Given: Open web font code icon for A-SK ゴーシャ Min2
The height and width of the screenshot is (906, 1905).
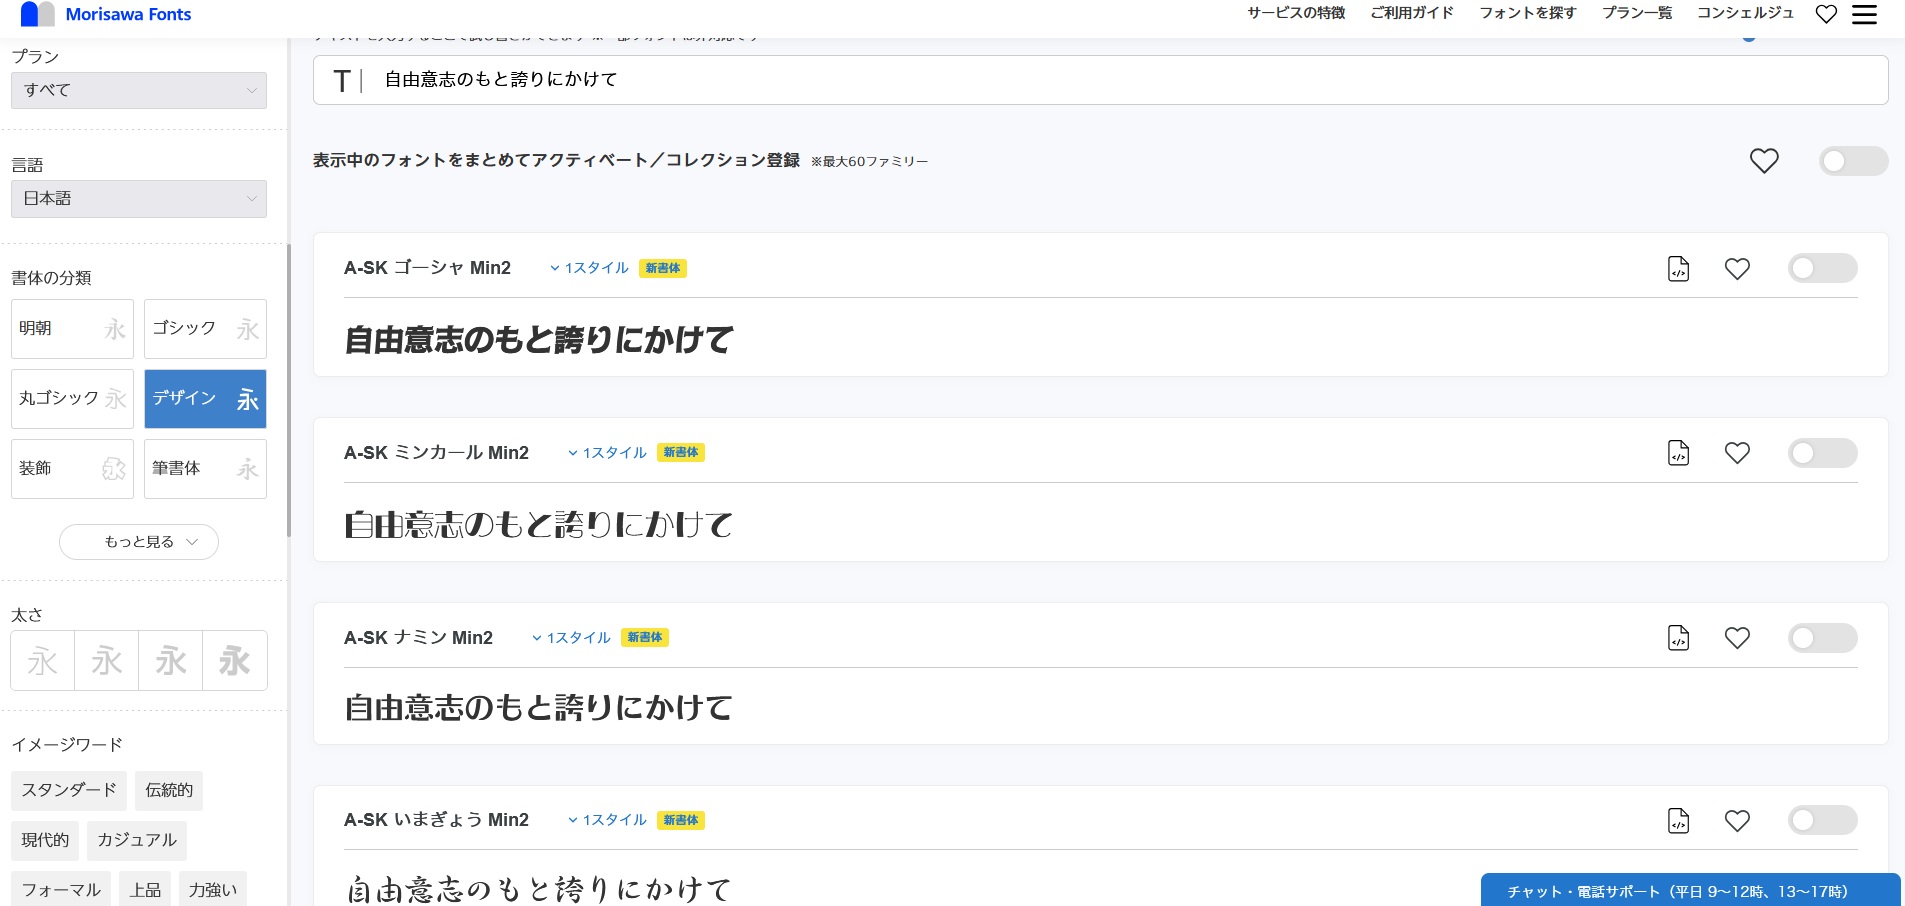Looking at the screenshot, I should pos(1679,269).
